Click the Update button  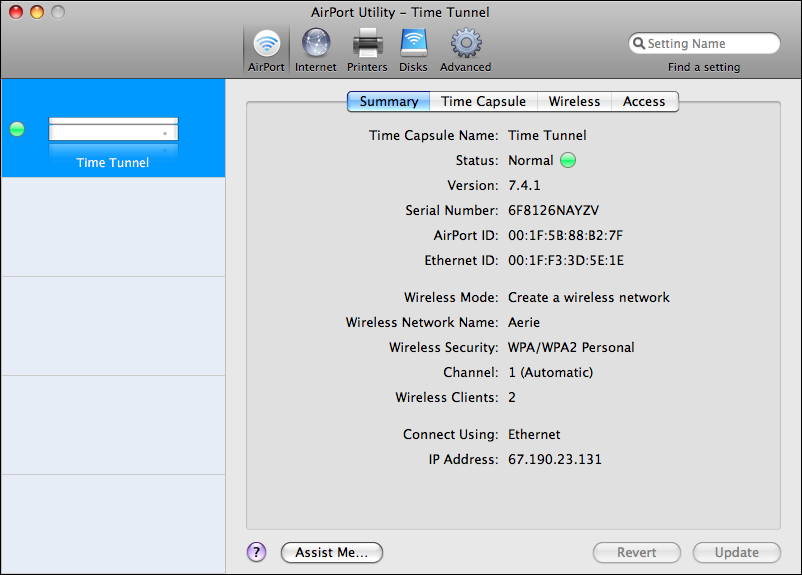pyautogui.click(x=737, y=552)
